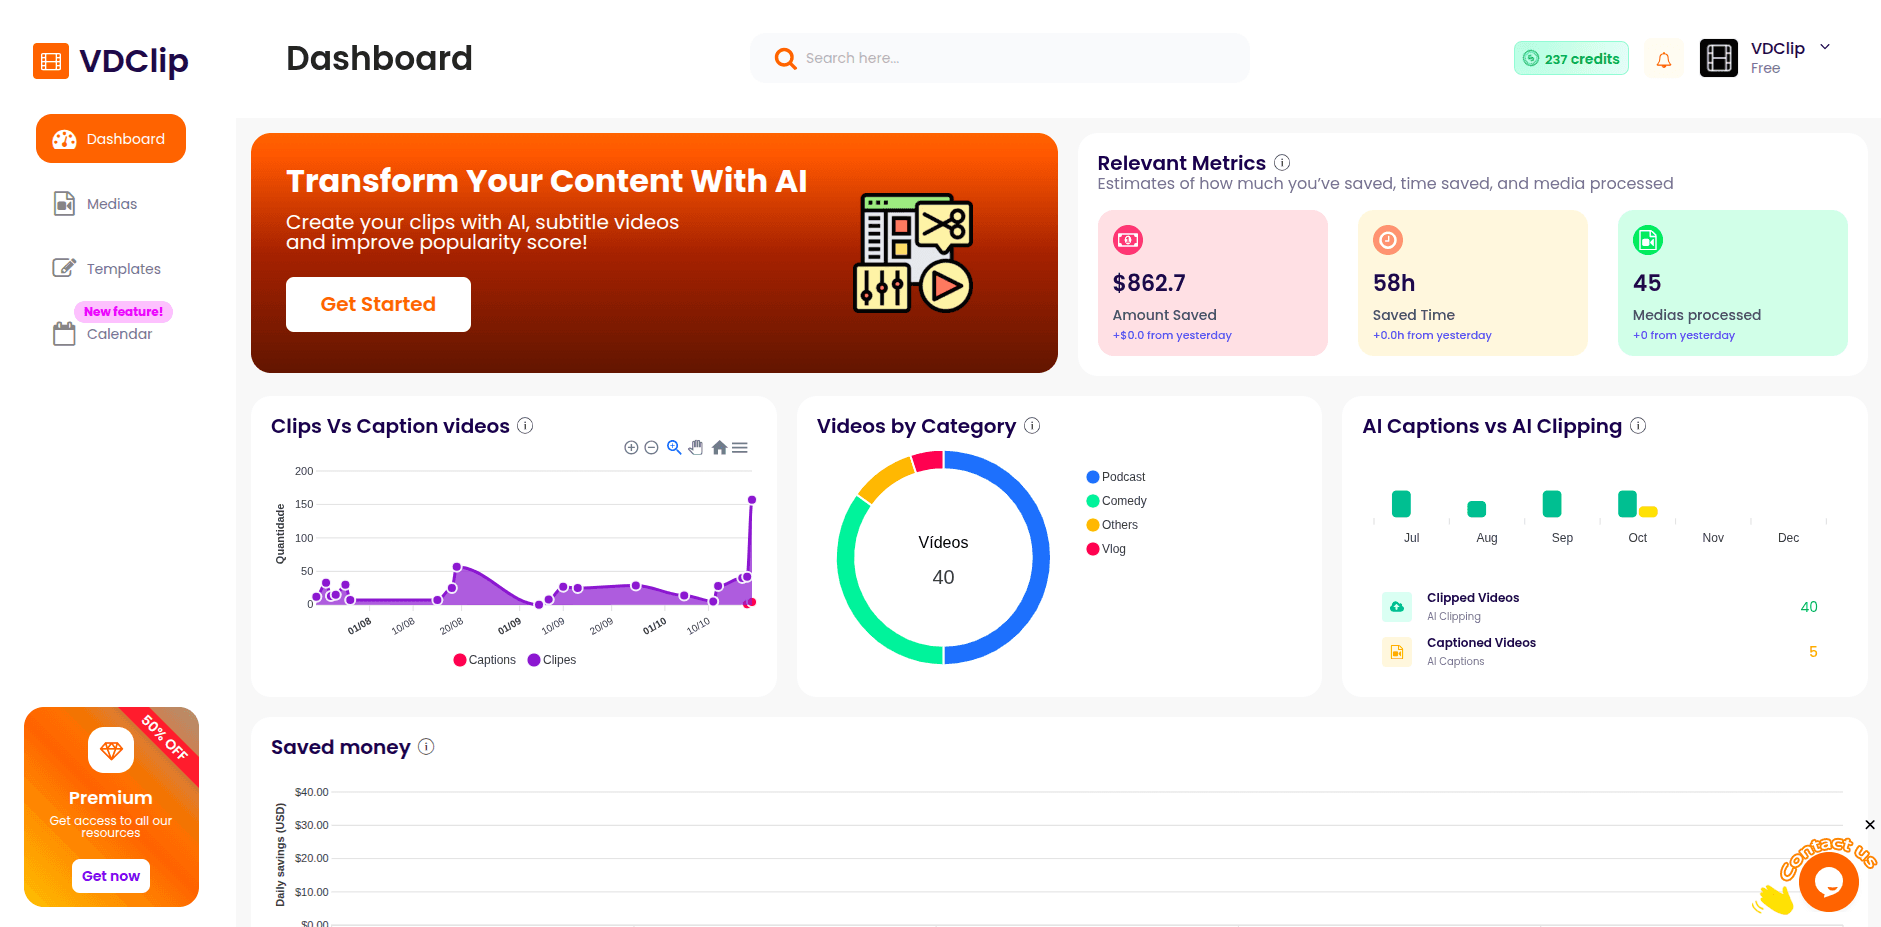The width and height of the screenshot is (1881, 927).
Task: Toggle the Podcast category in donut legend
Action: coord(1117,476)
